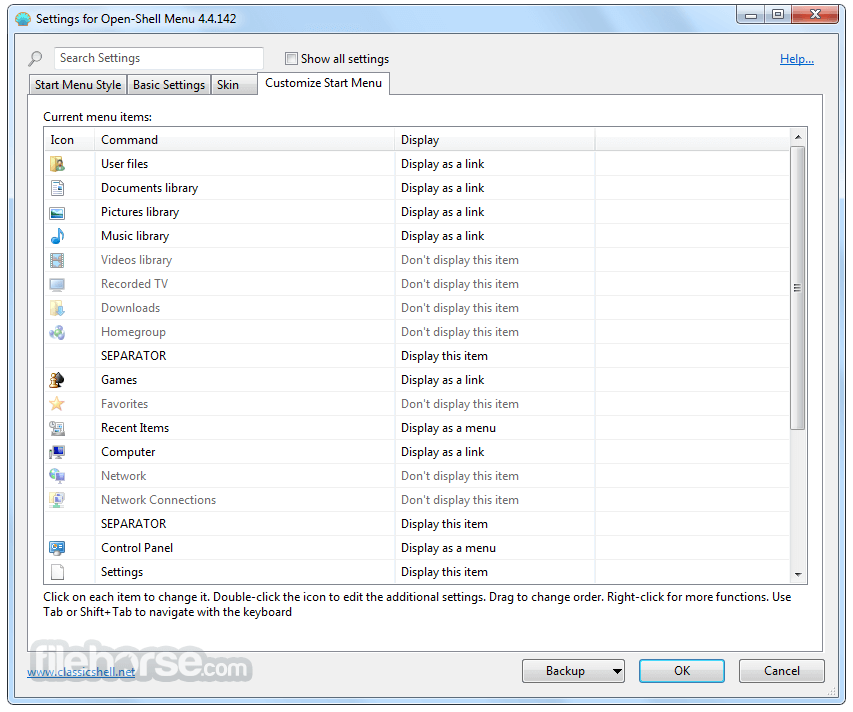The image size is (853, 712).
Task: Select the User files command
Action: click(x=124, y=164)
